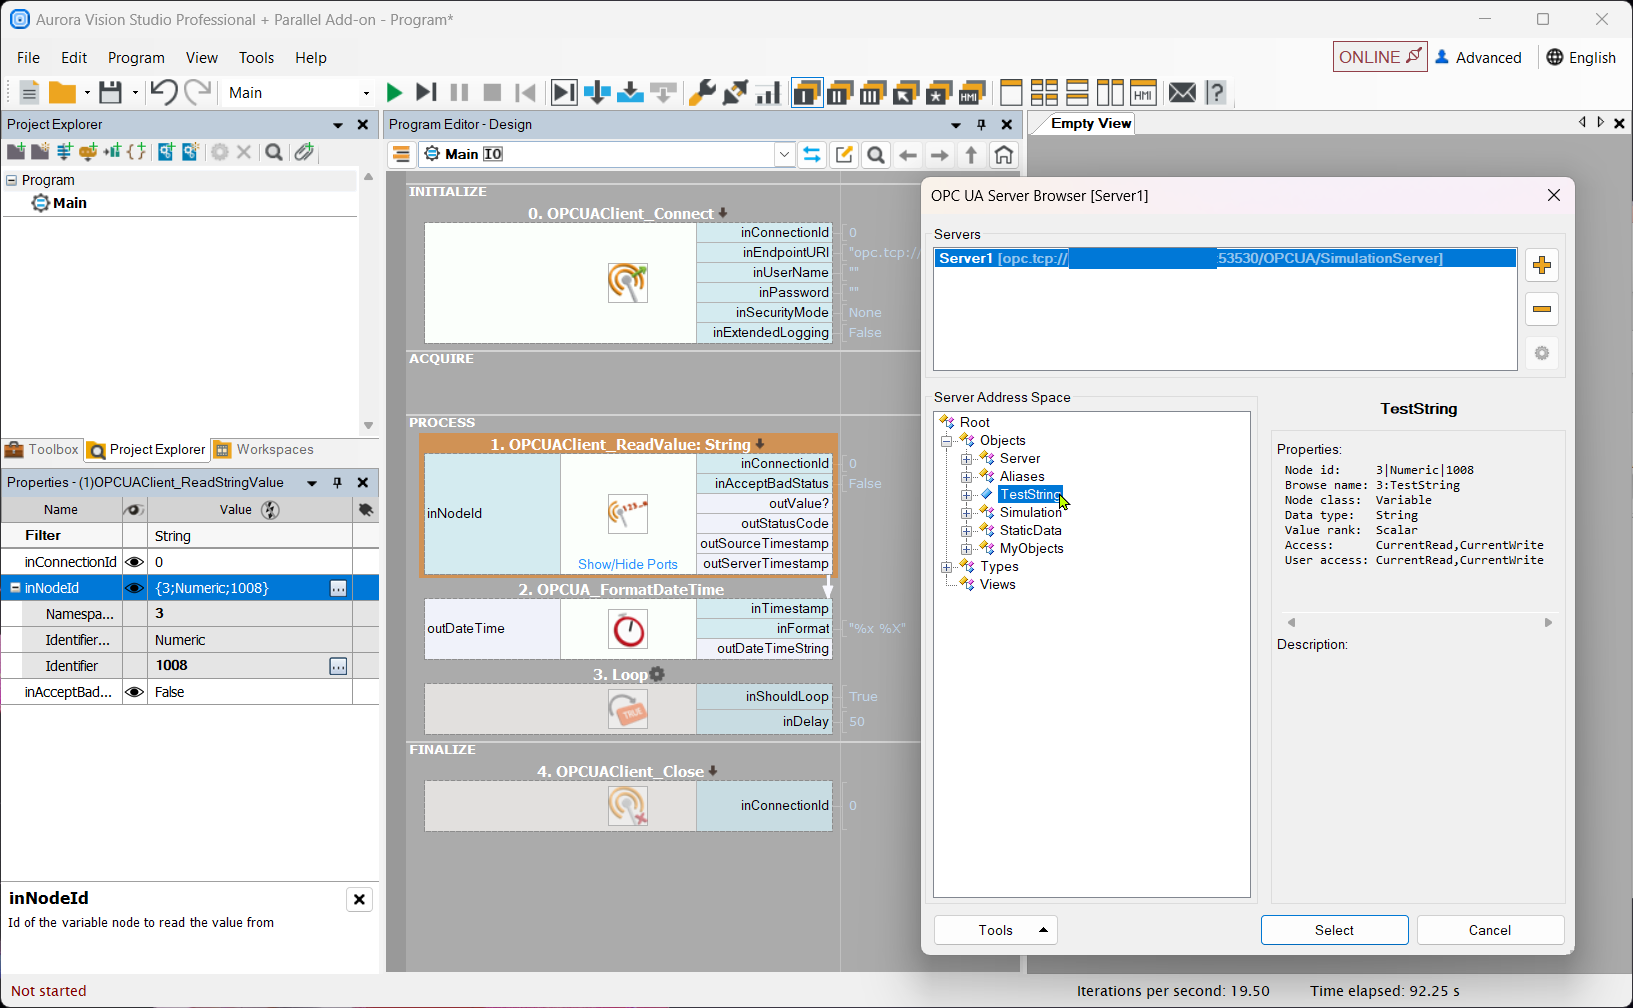Select the HMI layout icon with stacked windows
Viewport: 1633px width, 1008px height.
click(970, 93)
